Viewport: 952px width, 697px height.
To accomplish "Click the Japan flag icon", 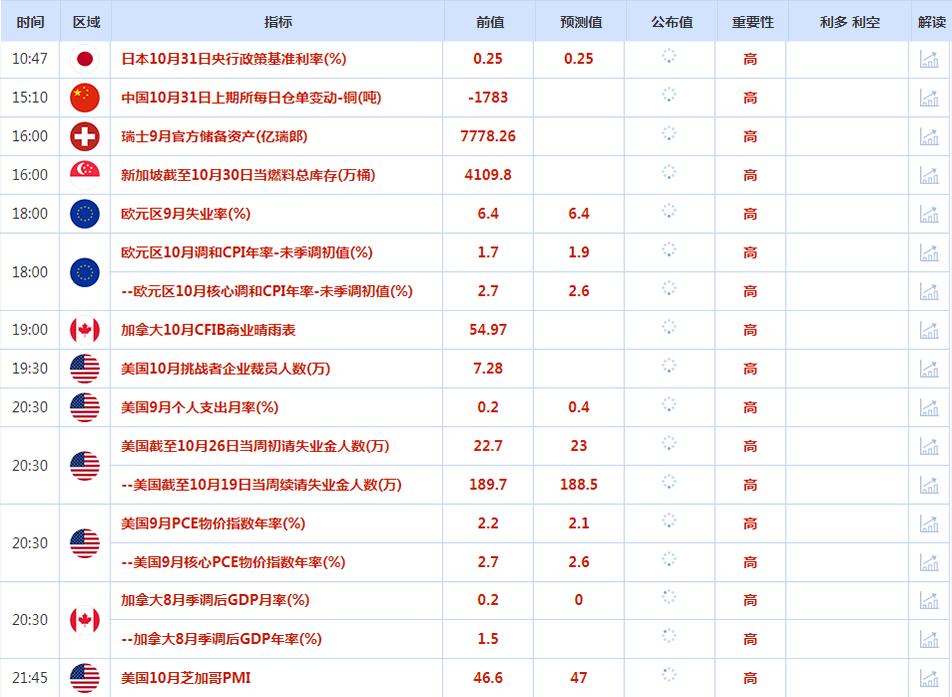I will tap(85, 59).
